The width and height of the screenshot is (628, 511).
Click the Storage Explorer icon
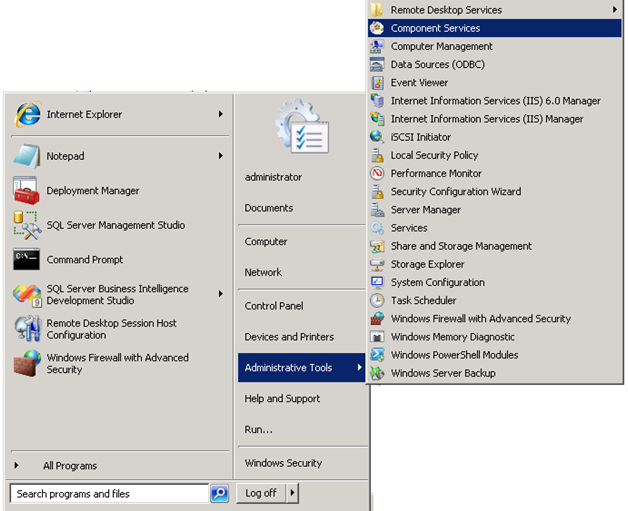coord(377,264)
